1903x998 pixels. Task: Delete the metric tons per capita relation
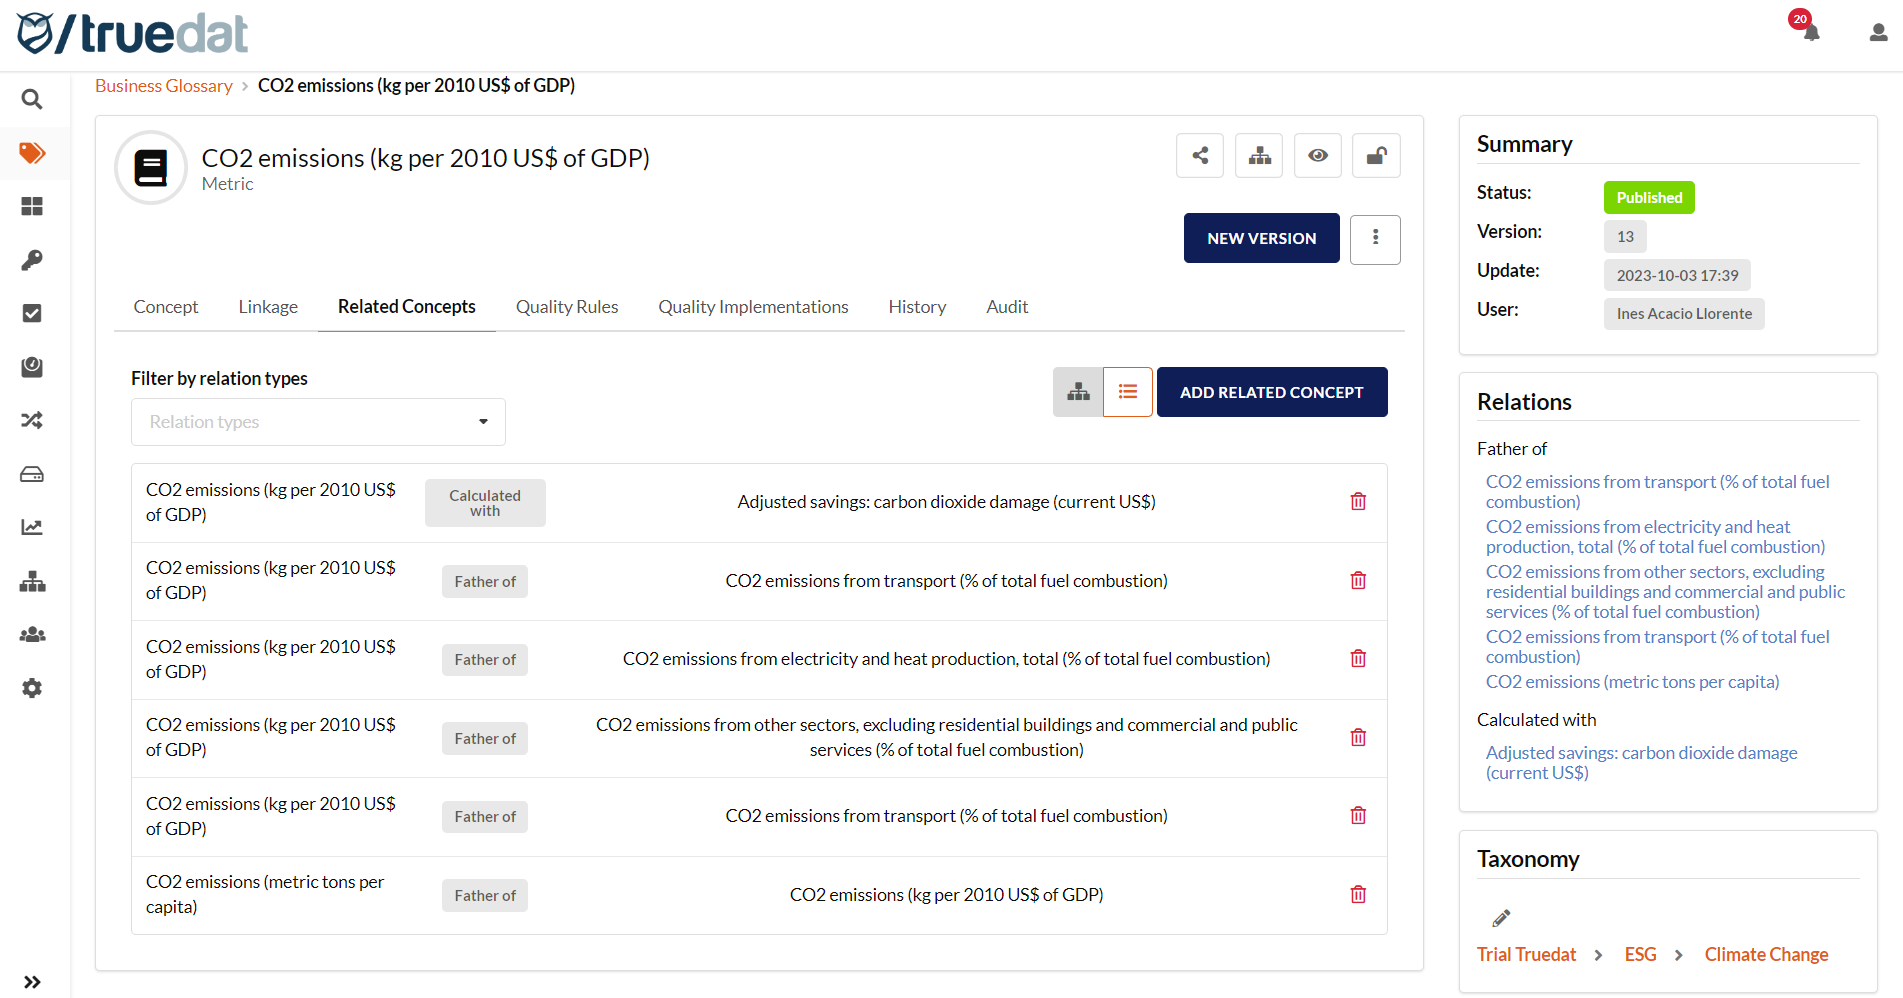[x=1358, y=895]
